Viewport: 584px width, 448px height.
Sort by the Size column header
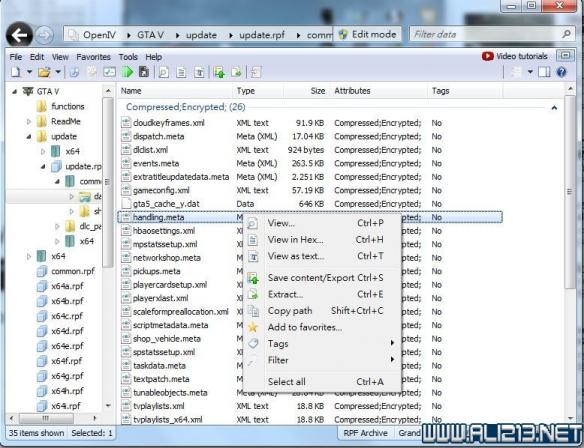click(318, 90)
